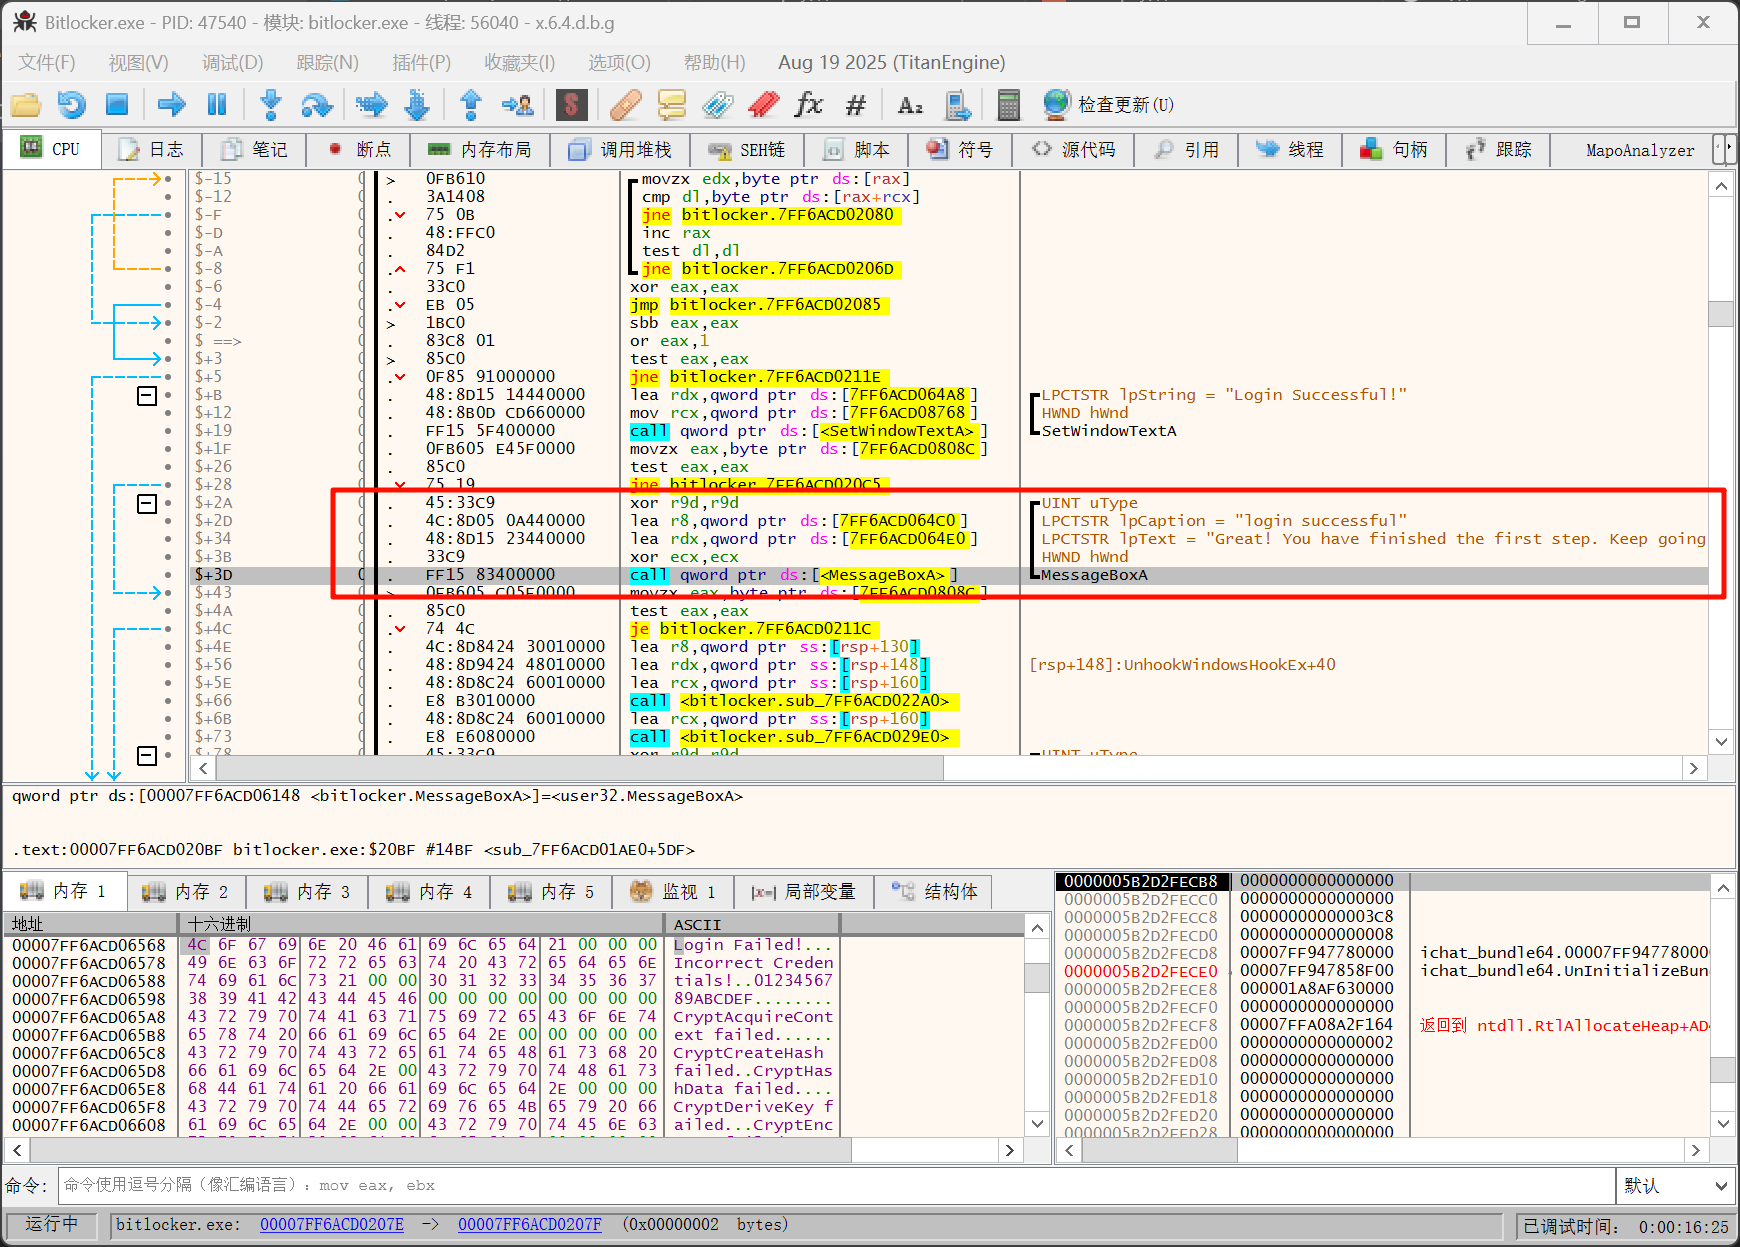Click the disassembly horizontal scrollbar

[580, 768]
